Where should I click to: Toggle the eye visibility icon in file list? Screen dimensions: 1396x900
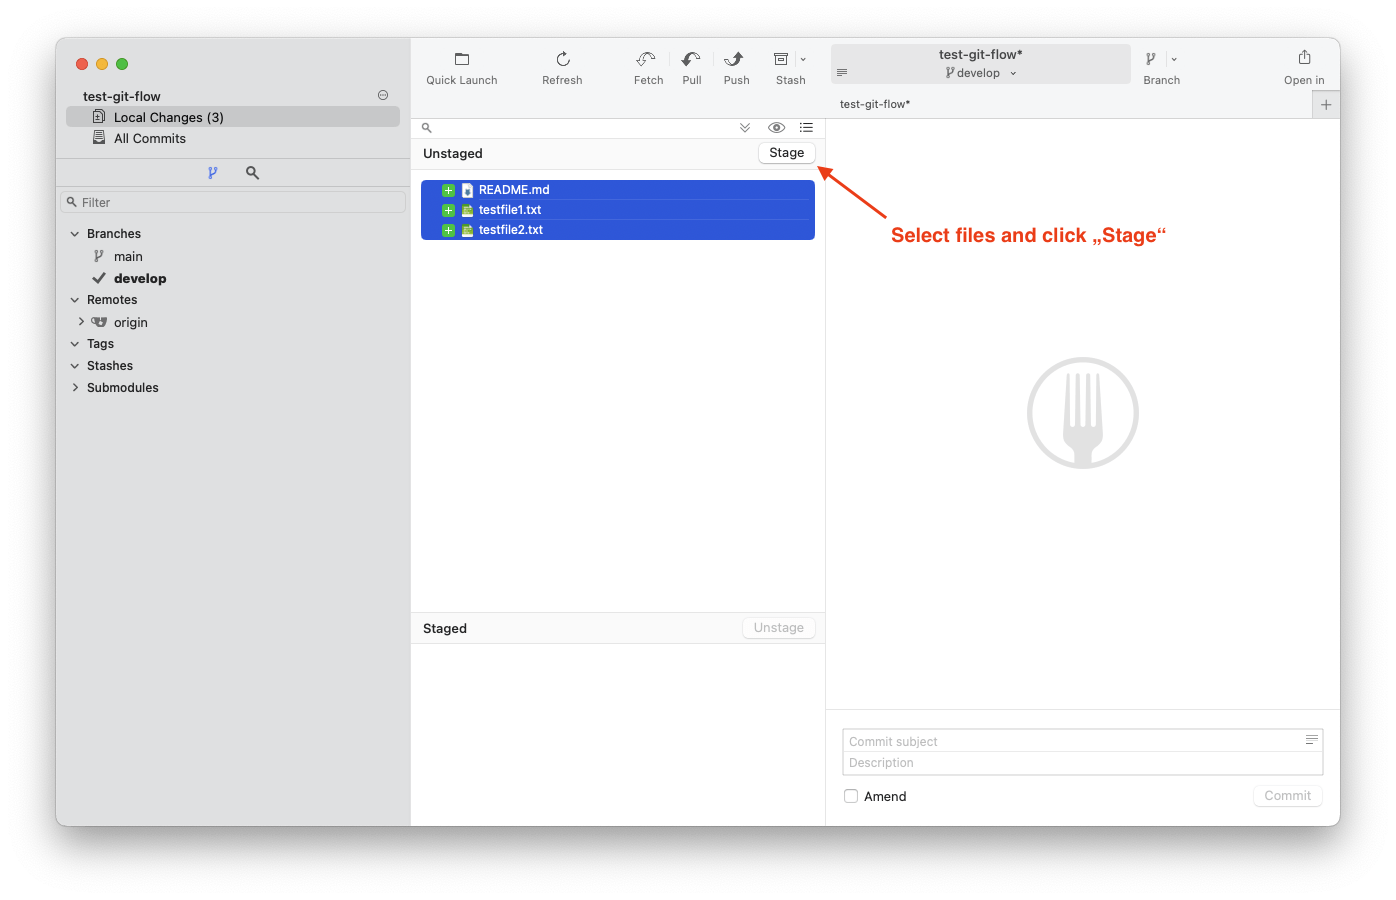pyautogui.click(x=776, y=128)
